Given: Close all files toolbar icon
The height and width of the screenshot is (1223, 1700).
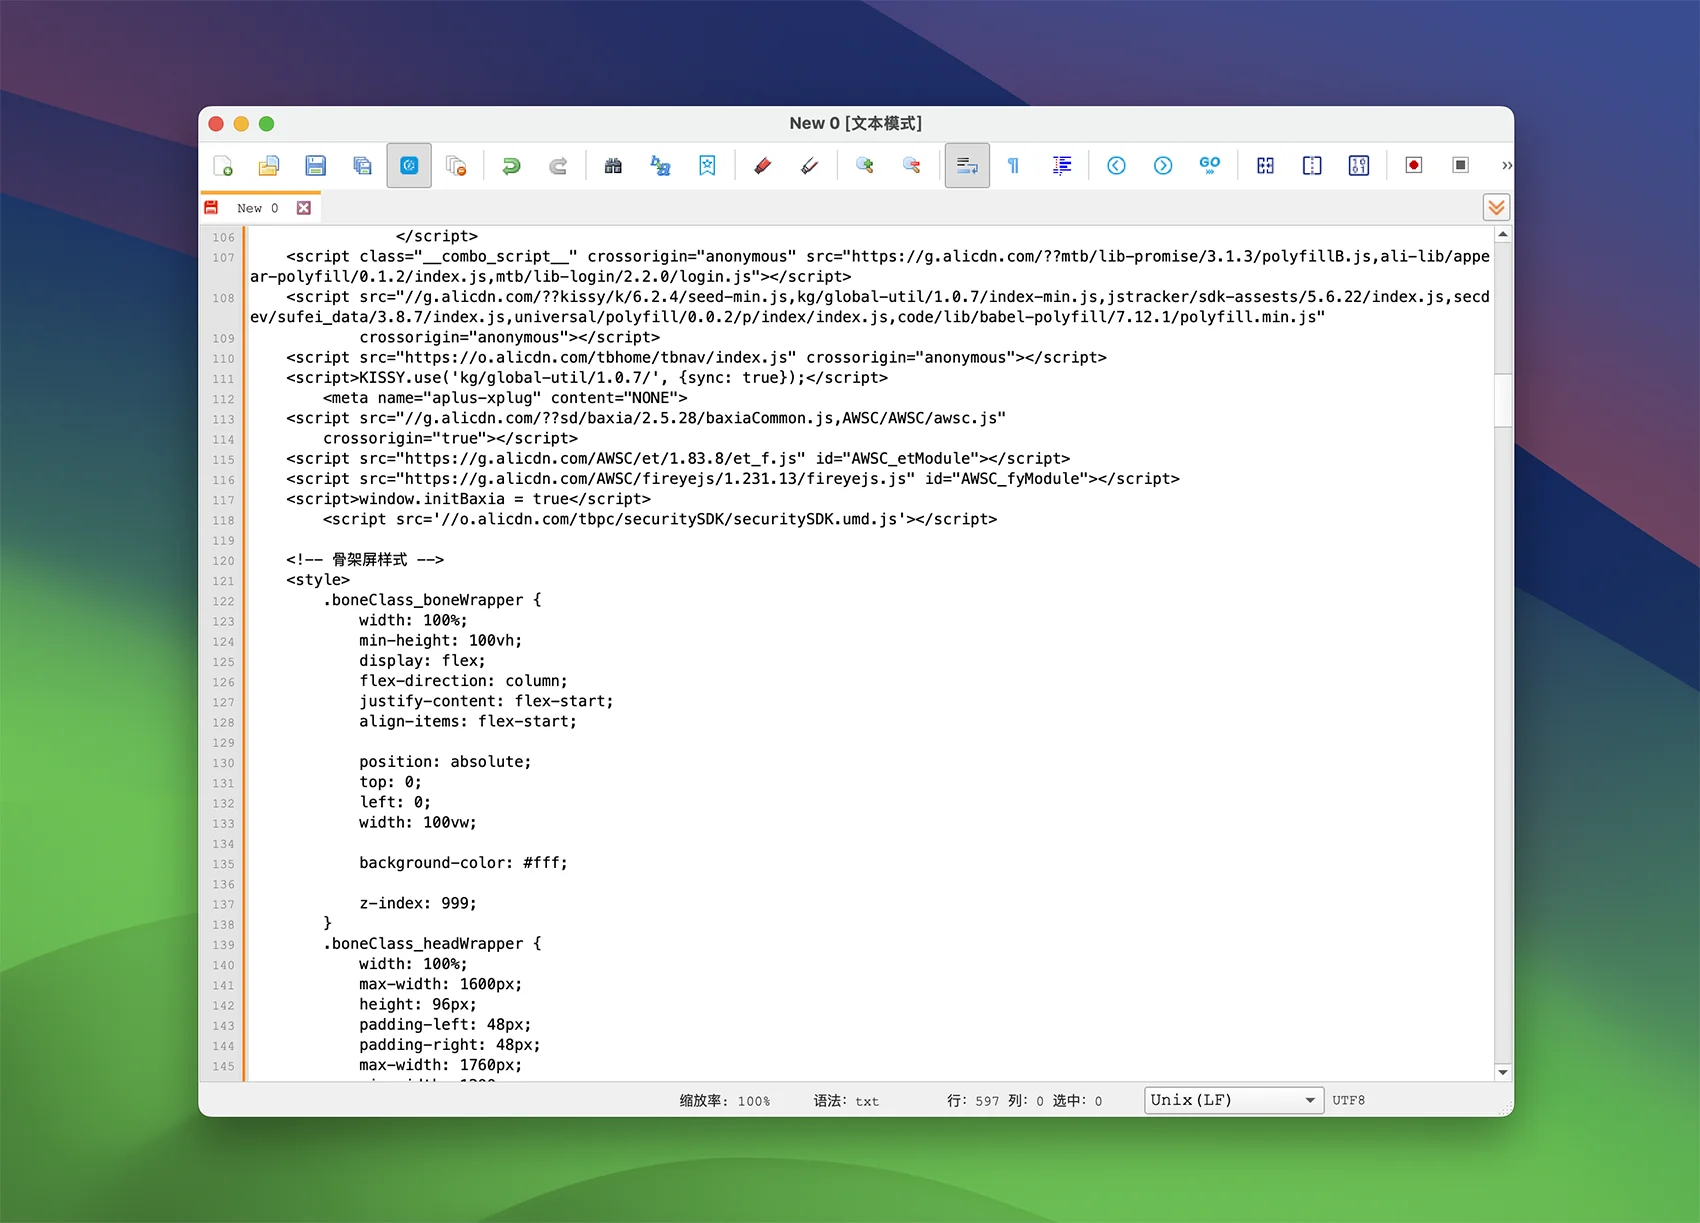Looking at the screenshot, I should [x=456, y=166].
